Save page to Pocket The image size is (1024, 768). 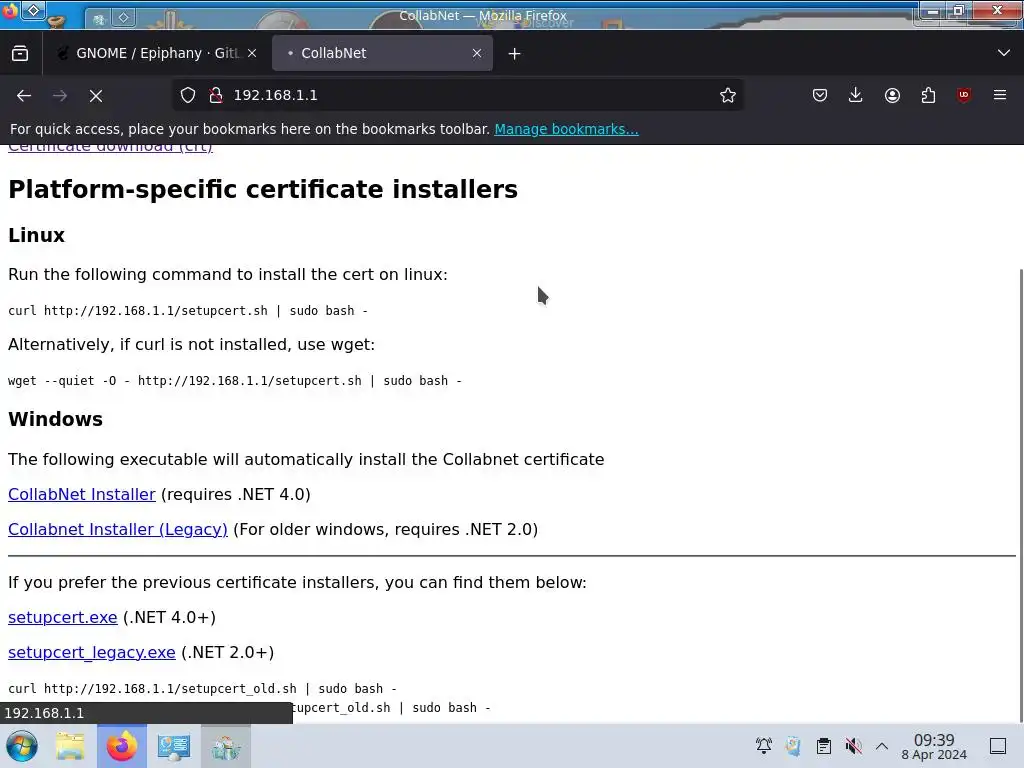[x=820, y=95]
